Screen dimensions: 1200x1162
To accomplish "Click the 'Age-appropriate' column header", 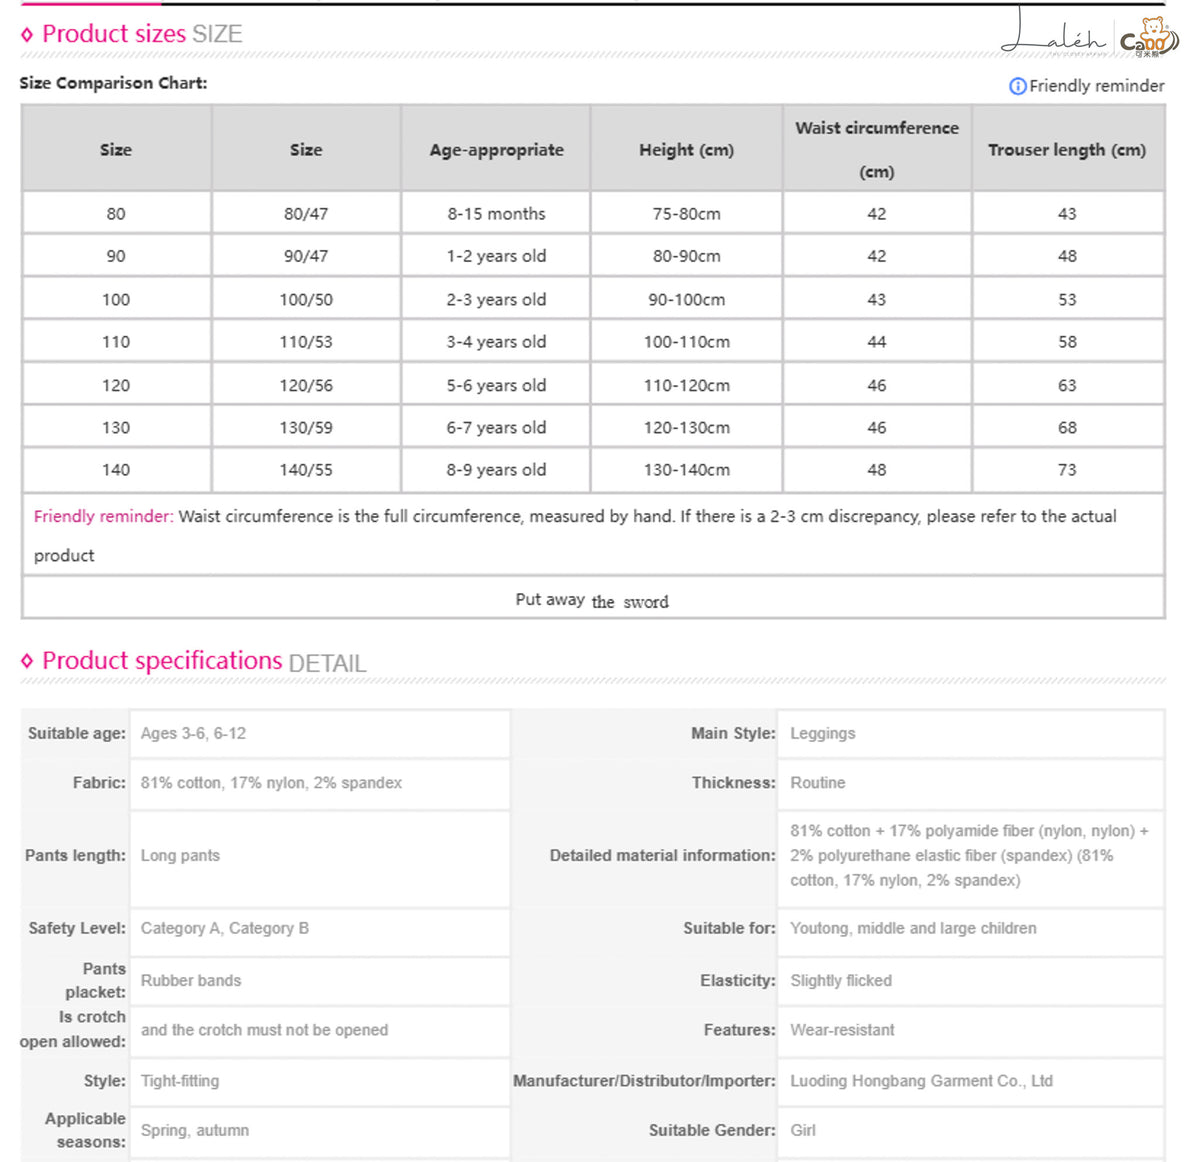I will coord(496,149).
